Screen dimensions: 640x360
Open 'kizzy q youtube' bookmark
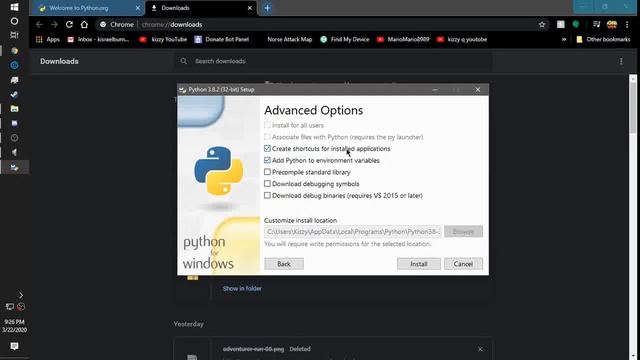click(462, 40)
